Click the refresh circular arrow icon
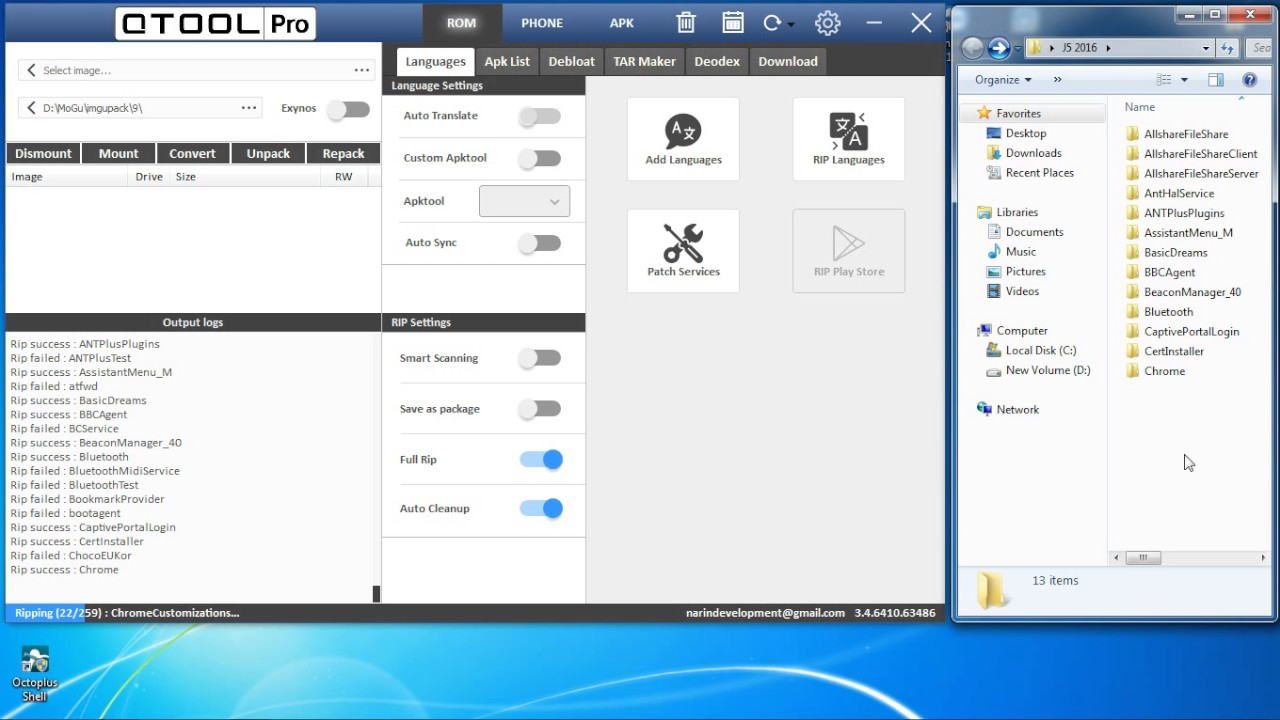 pyautogui.click(x=772, y=23)
